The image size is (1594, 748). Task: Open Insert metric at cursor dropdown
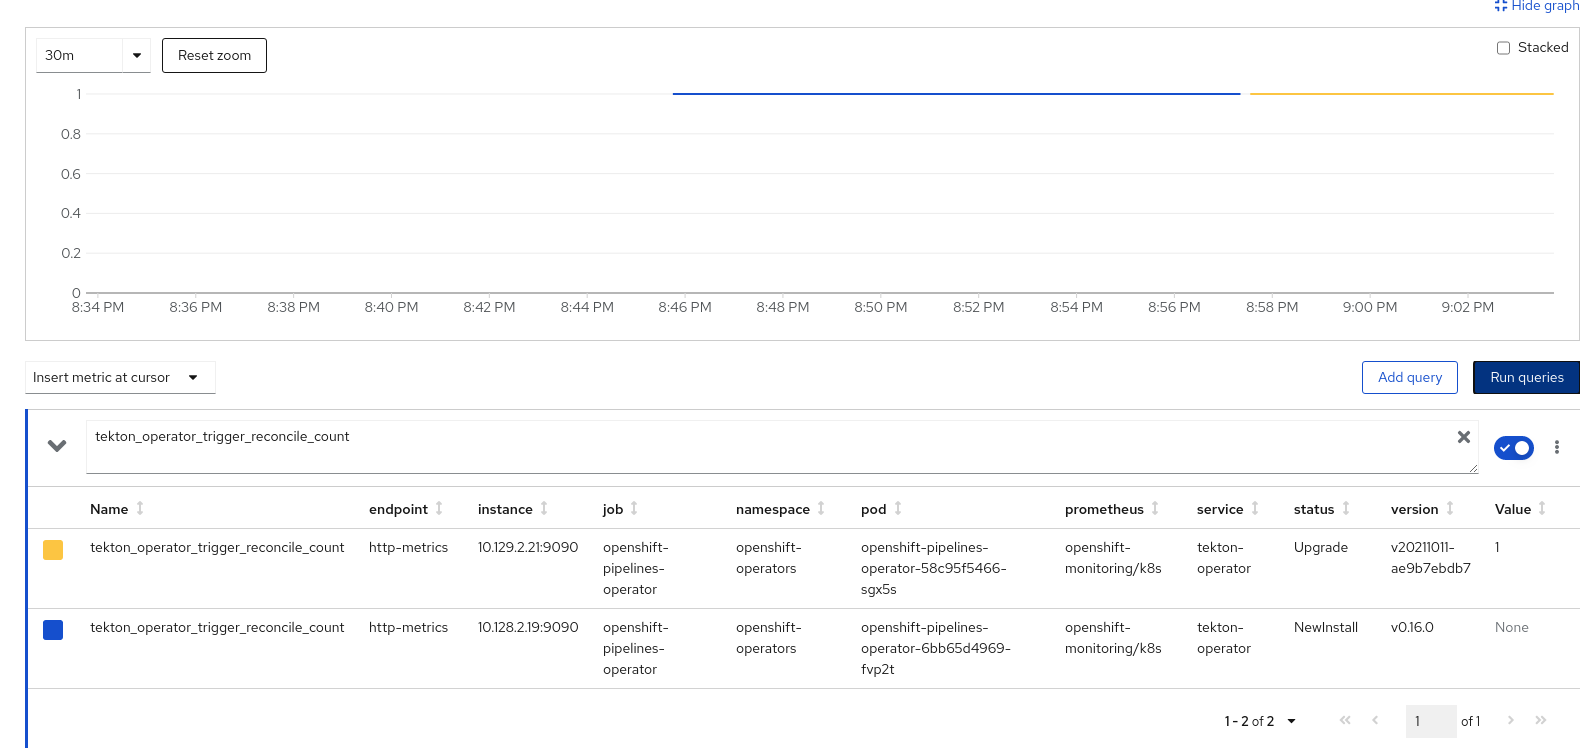click(119, 378)
